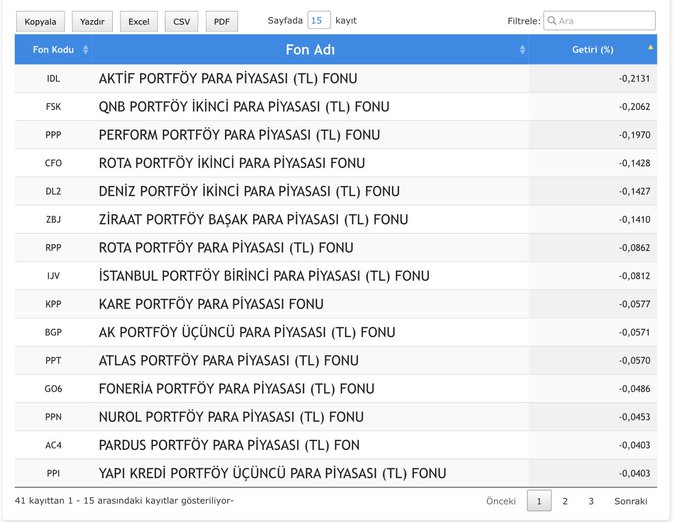Click return value -0,0862
680x522 pixels.
click(x=634, y=248)
